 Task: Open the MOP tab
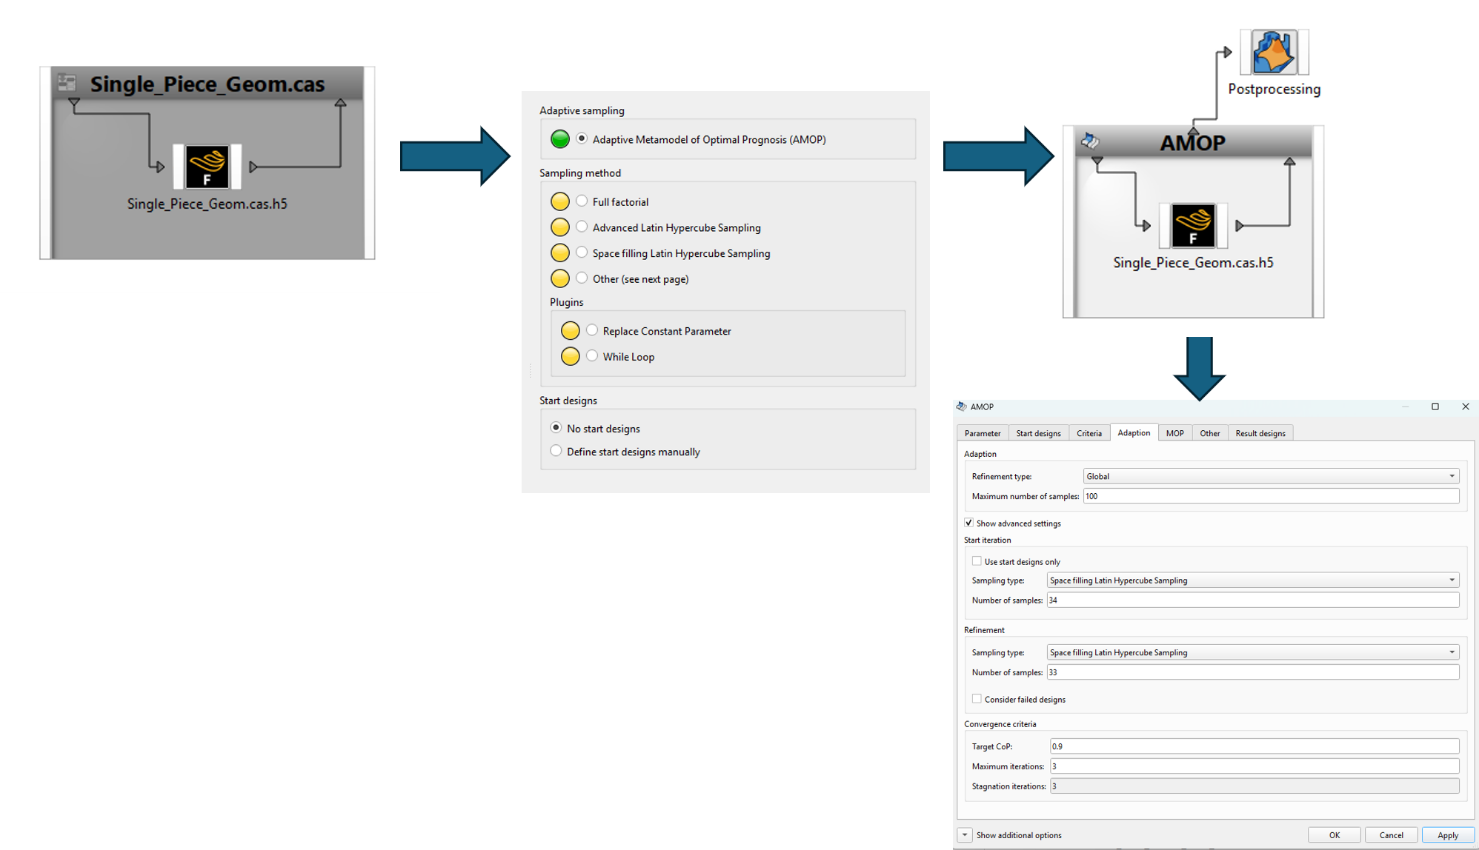coord(1175,433)
